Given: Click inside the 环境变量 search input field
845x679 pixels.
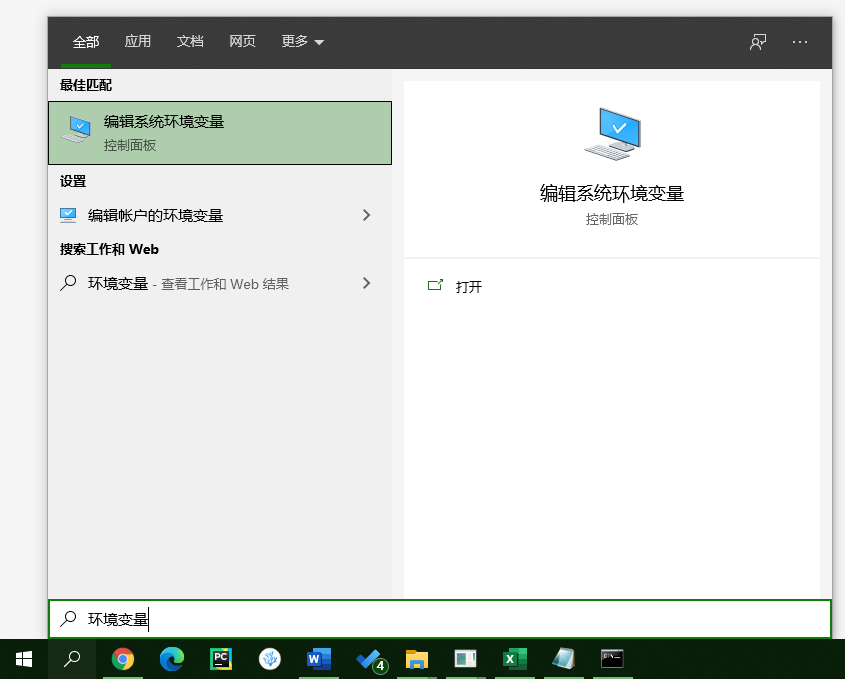Looking at the screenshot, I should click(x=440, y=619).
